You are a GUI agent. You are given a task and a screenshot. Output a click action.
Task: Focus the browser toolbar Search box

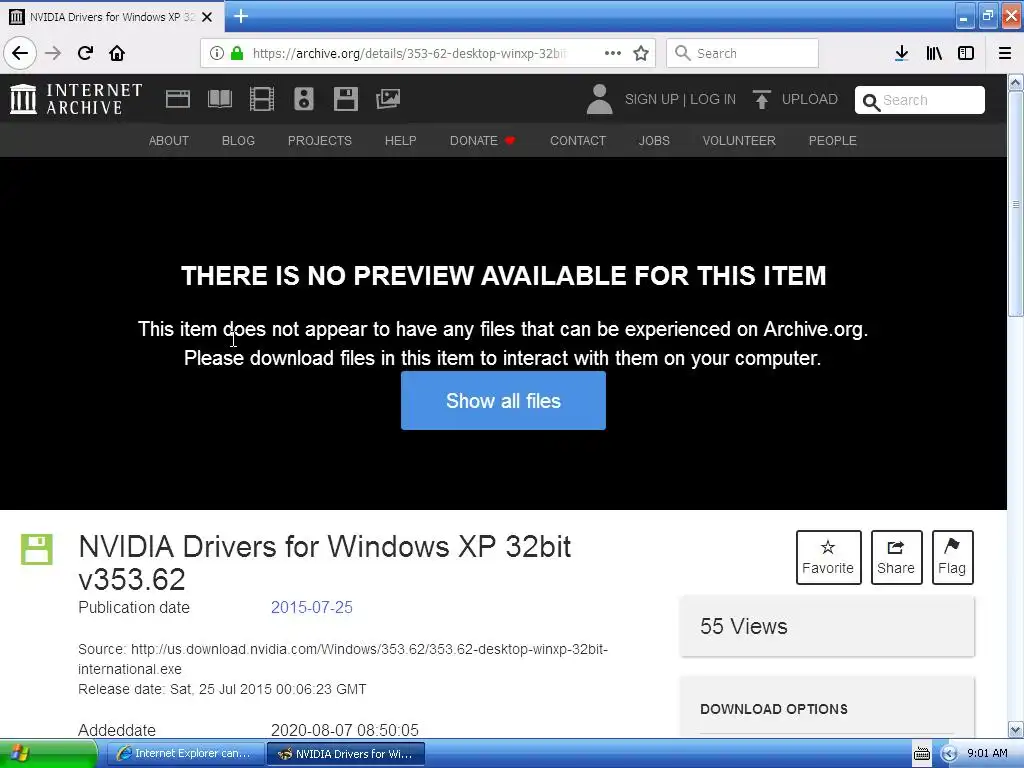[x=743, y=53]
